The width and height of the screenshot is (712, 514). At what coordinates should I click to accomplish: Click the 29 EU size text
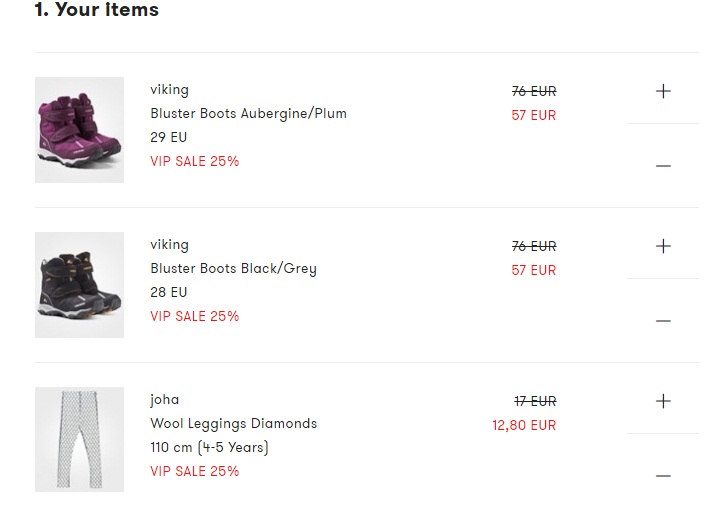click(x=168, y=137)
